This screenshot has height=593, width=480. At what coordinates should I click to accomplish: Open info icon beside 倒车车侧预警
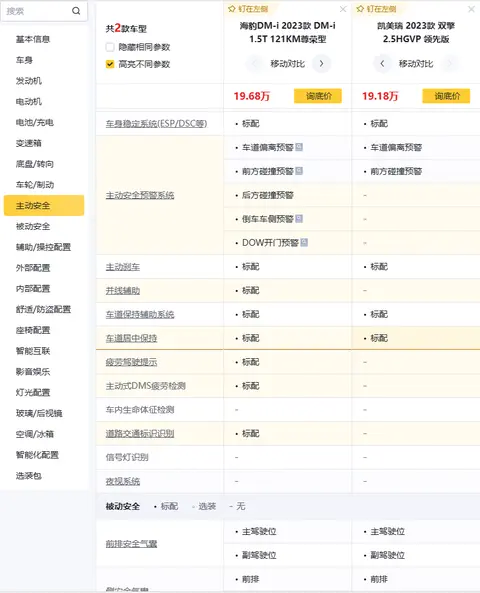[299, 219]
